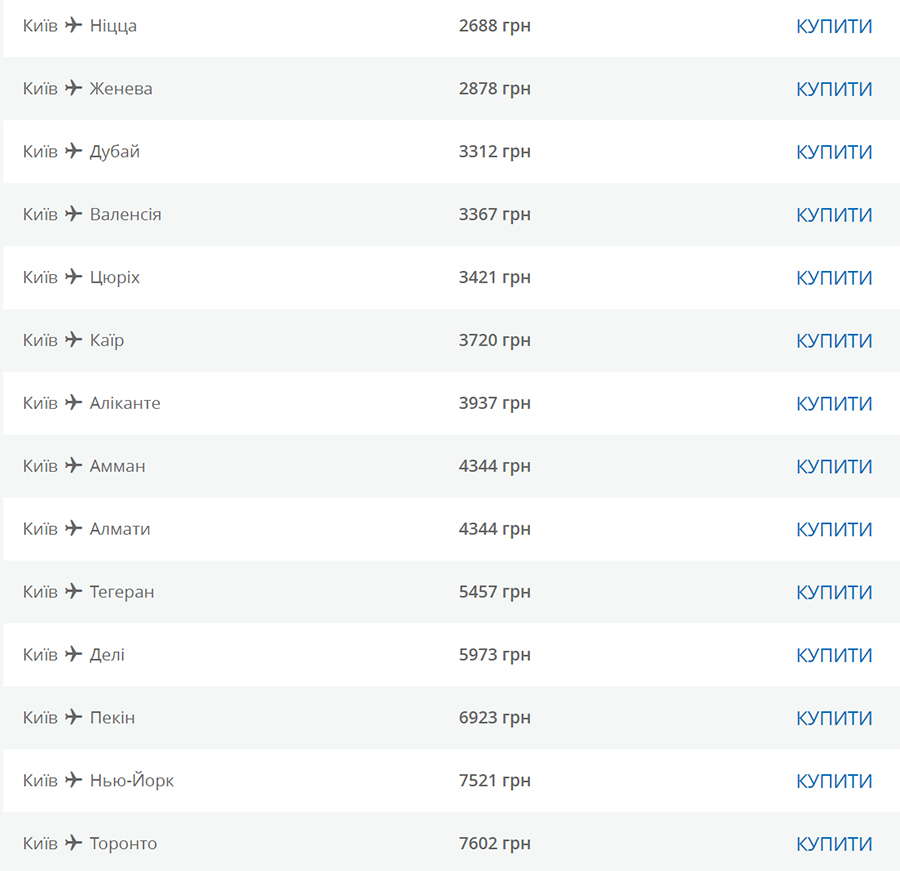Click the airplane icon in the Каїр row

point(73,339)
